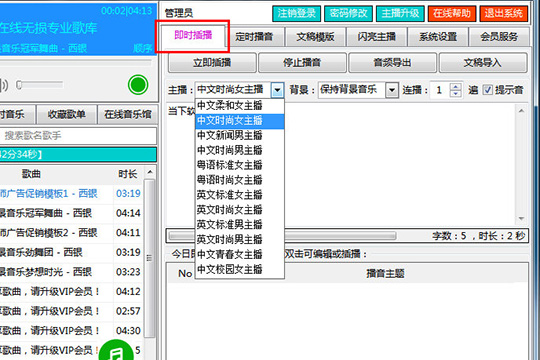Pick 粤语时尚女主播 in dropdown list
Screen dimensions: 540x360
(x=240, y=180)
